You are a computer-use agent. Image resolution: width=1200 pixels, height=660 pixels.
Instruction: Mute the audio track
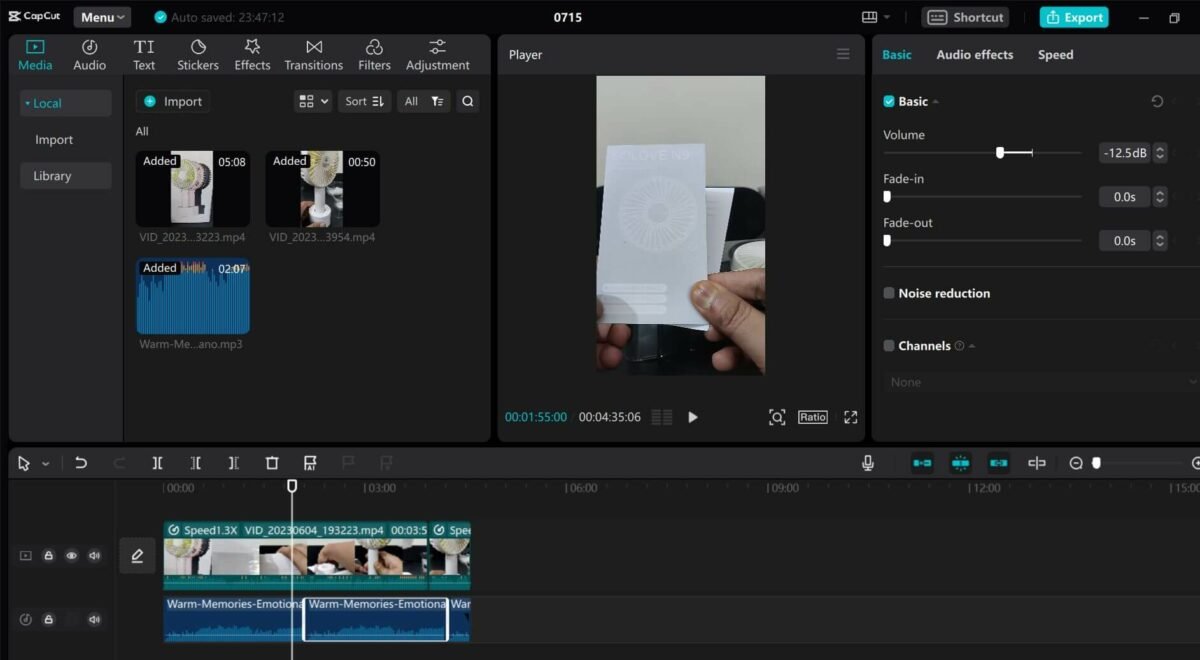click(94, 619)
